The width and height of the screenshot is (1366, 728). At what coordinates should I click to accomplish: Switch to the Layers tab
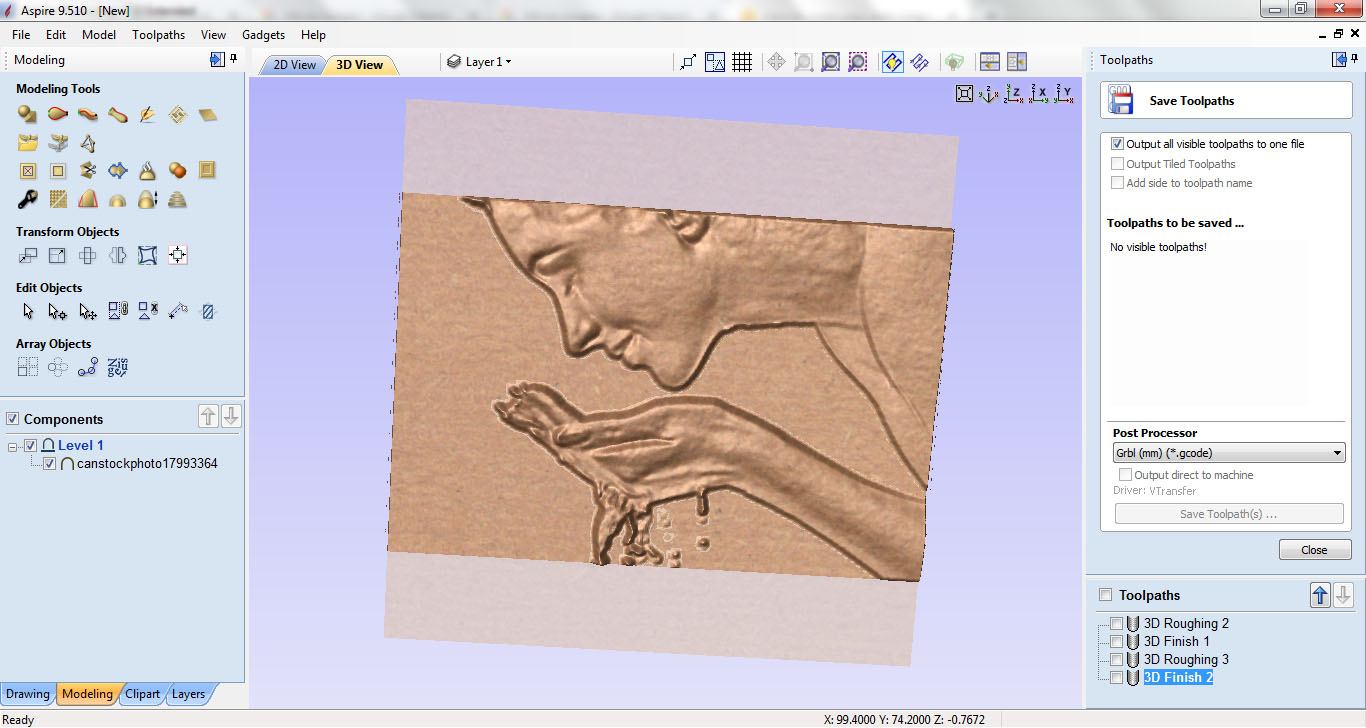[x=188, y=694]
